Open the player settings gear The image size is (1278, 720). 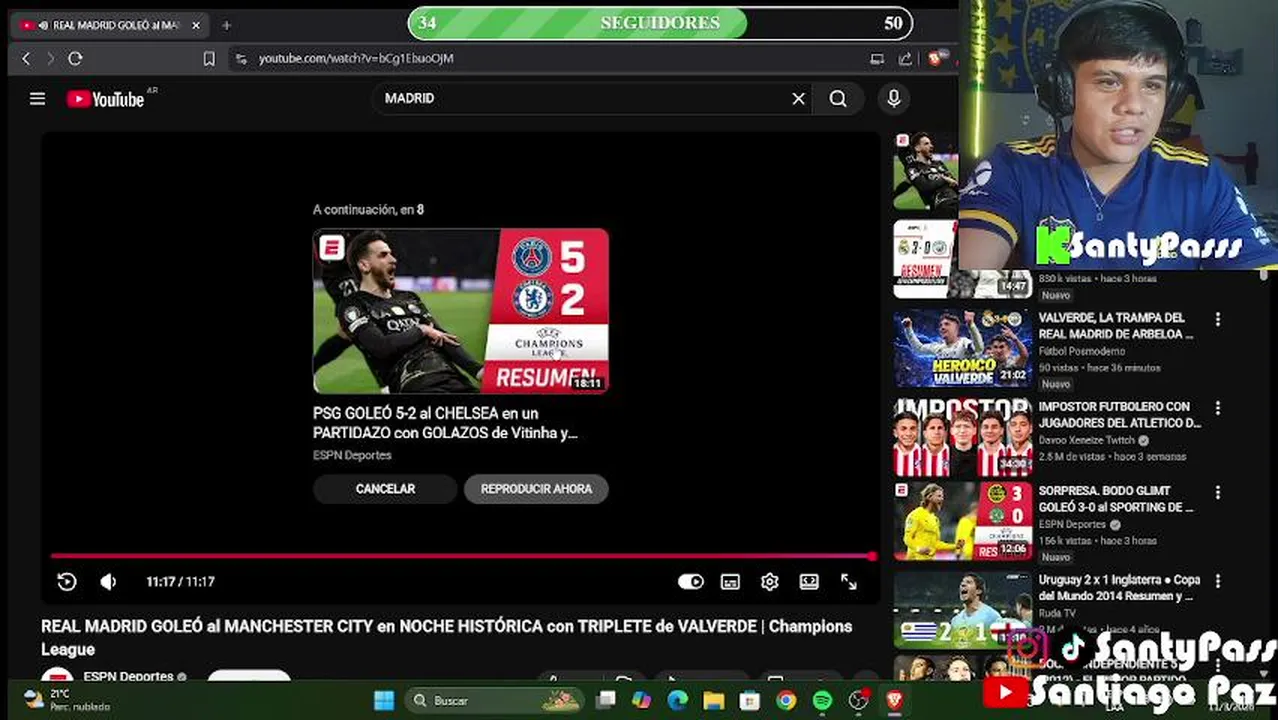pos(769,581)
